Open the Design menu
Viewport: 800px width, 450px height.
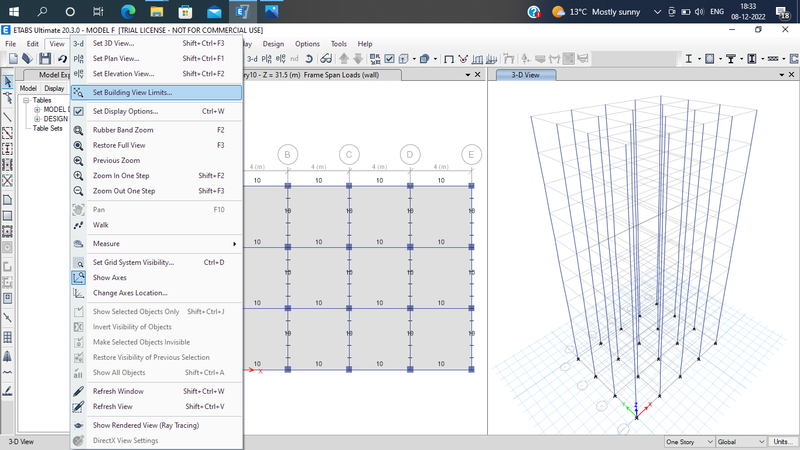point(273,44)
